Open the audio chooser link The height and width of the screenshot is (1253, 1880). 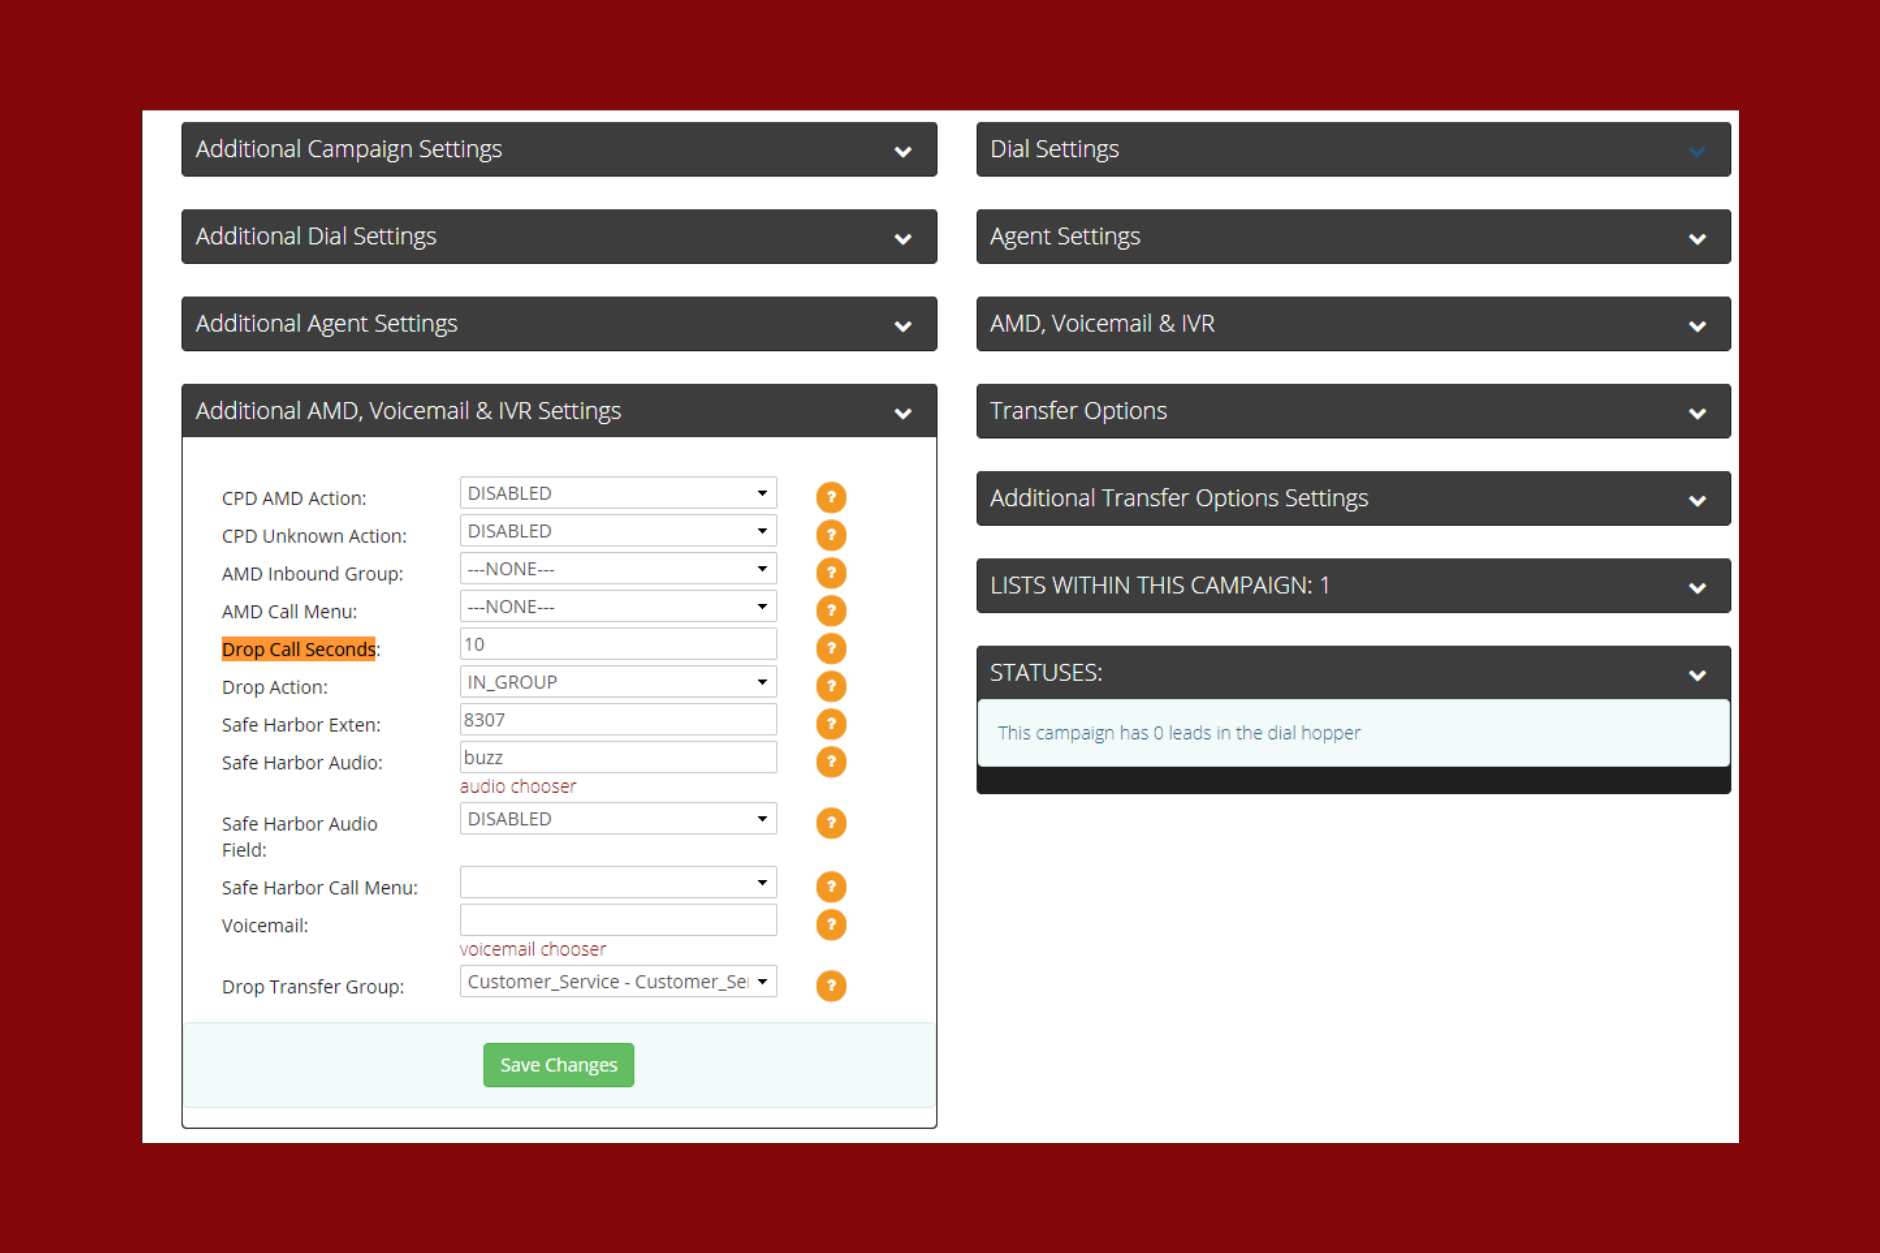[518, 787]
